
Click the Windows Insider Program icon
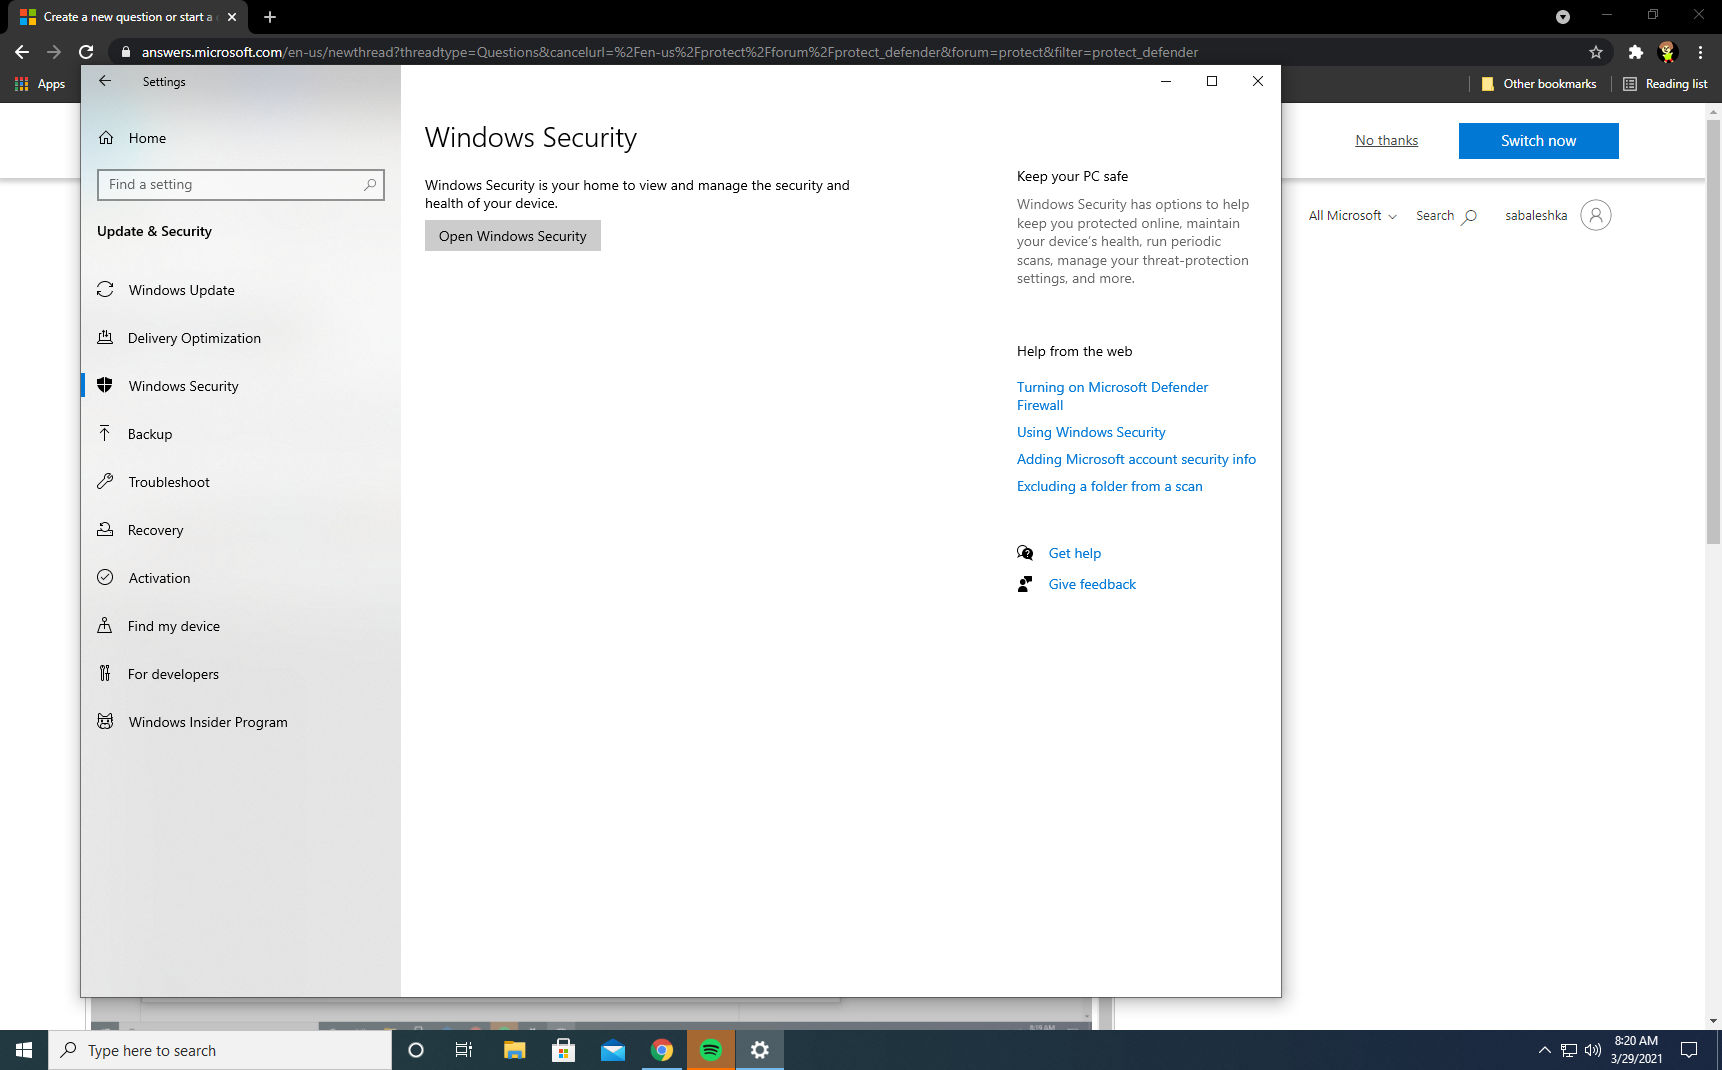[105, 721]
